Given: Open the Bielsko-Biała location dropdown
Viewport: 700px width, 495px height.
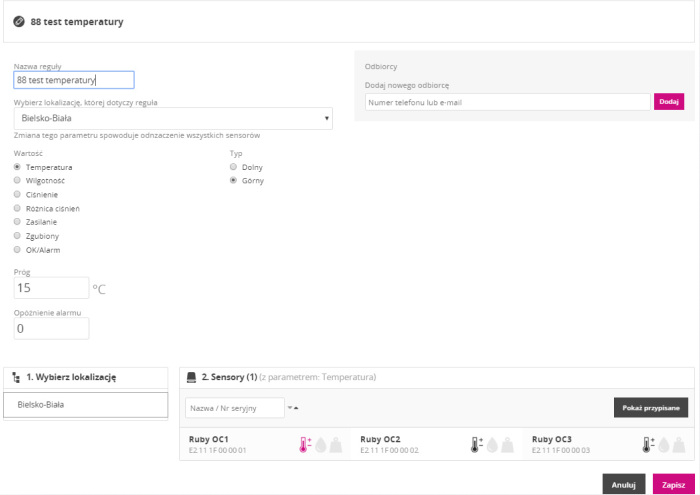Looking at the screenshot, I should pyautogui.click(x=173, y=118).
